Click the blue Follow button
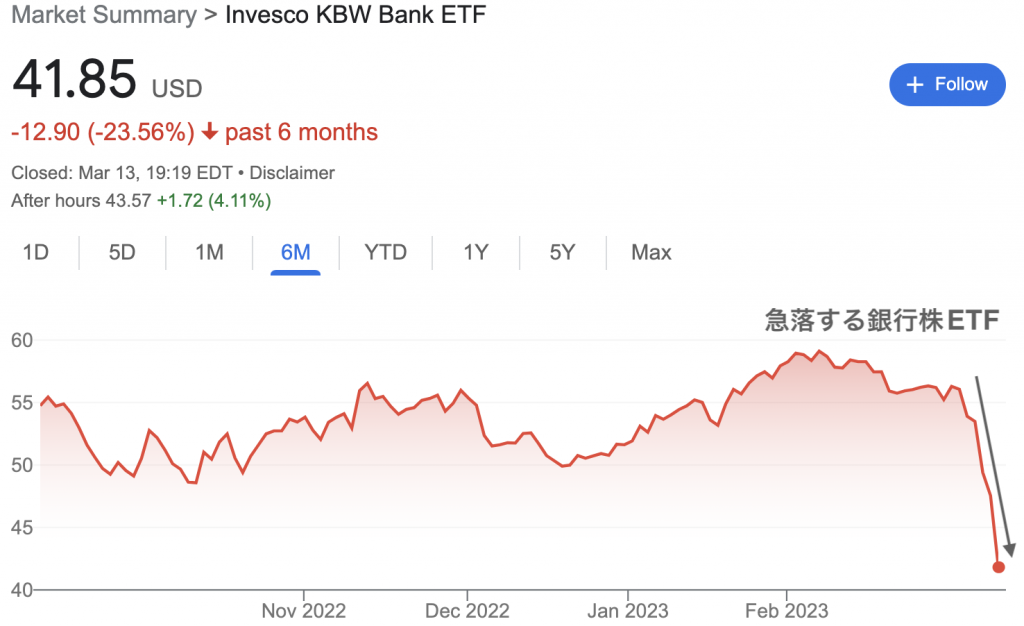This screenshot has height=626, width=1024. 947,84
